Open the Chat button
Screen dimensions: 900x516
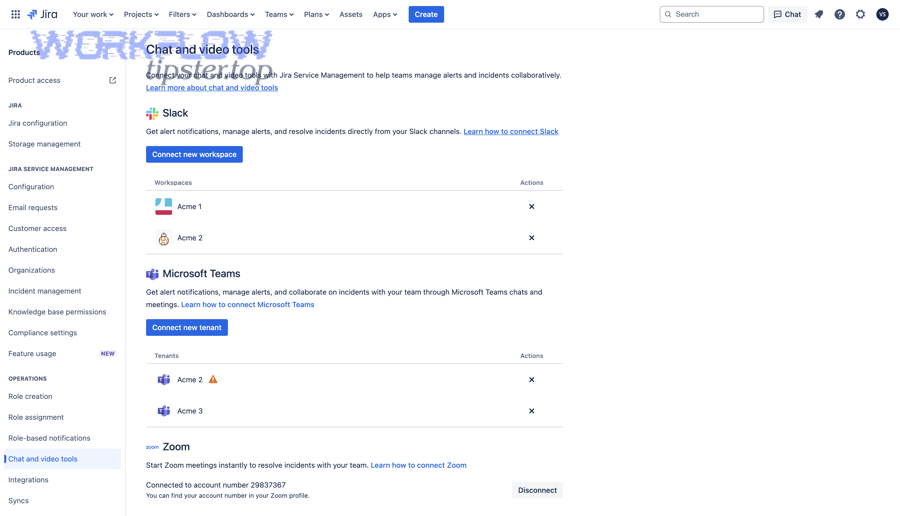pos(788,14)
